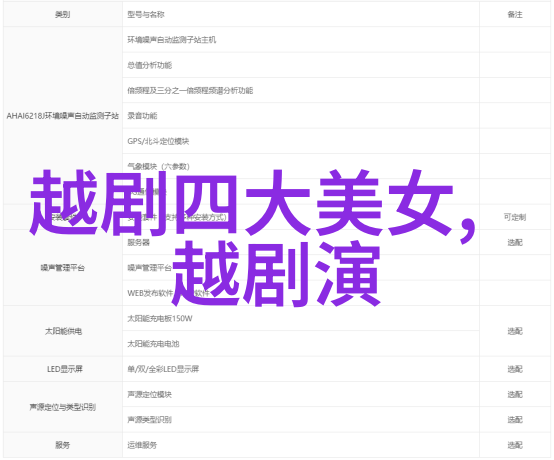Select the 太阳能充电板150W cell
Image resolution: width=554 pixels, height=460 pixels.
point(301,318)
